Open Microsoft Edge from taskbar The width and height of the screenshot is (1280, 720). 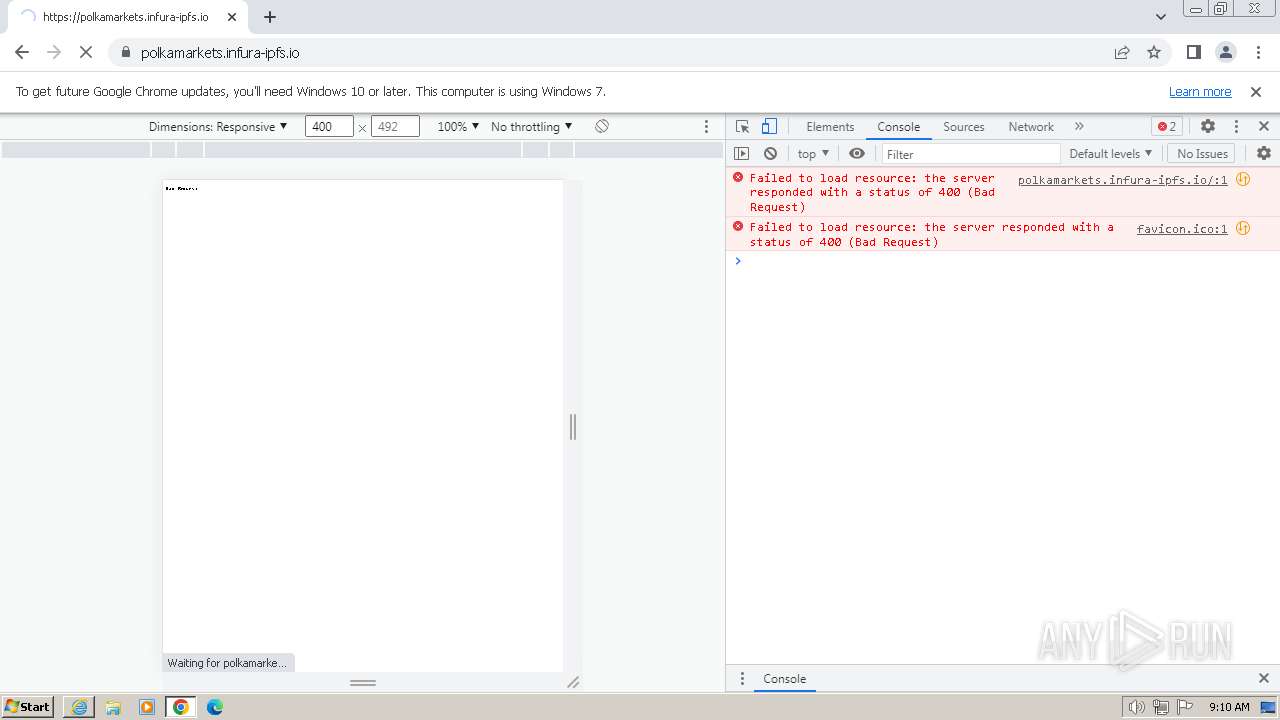[x=215, y=706]
